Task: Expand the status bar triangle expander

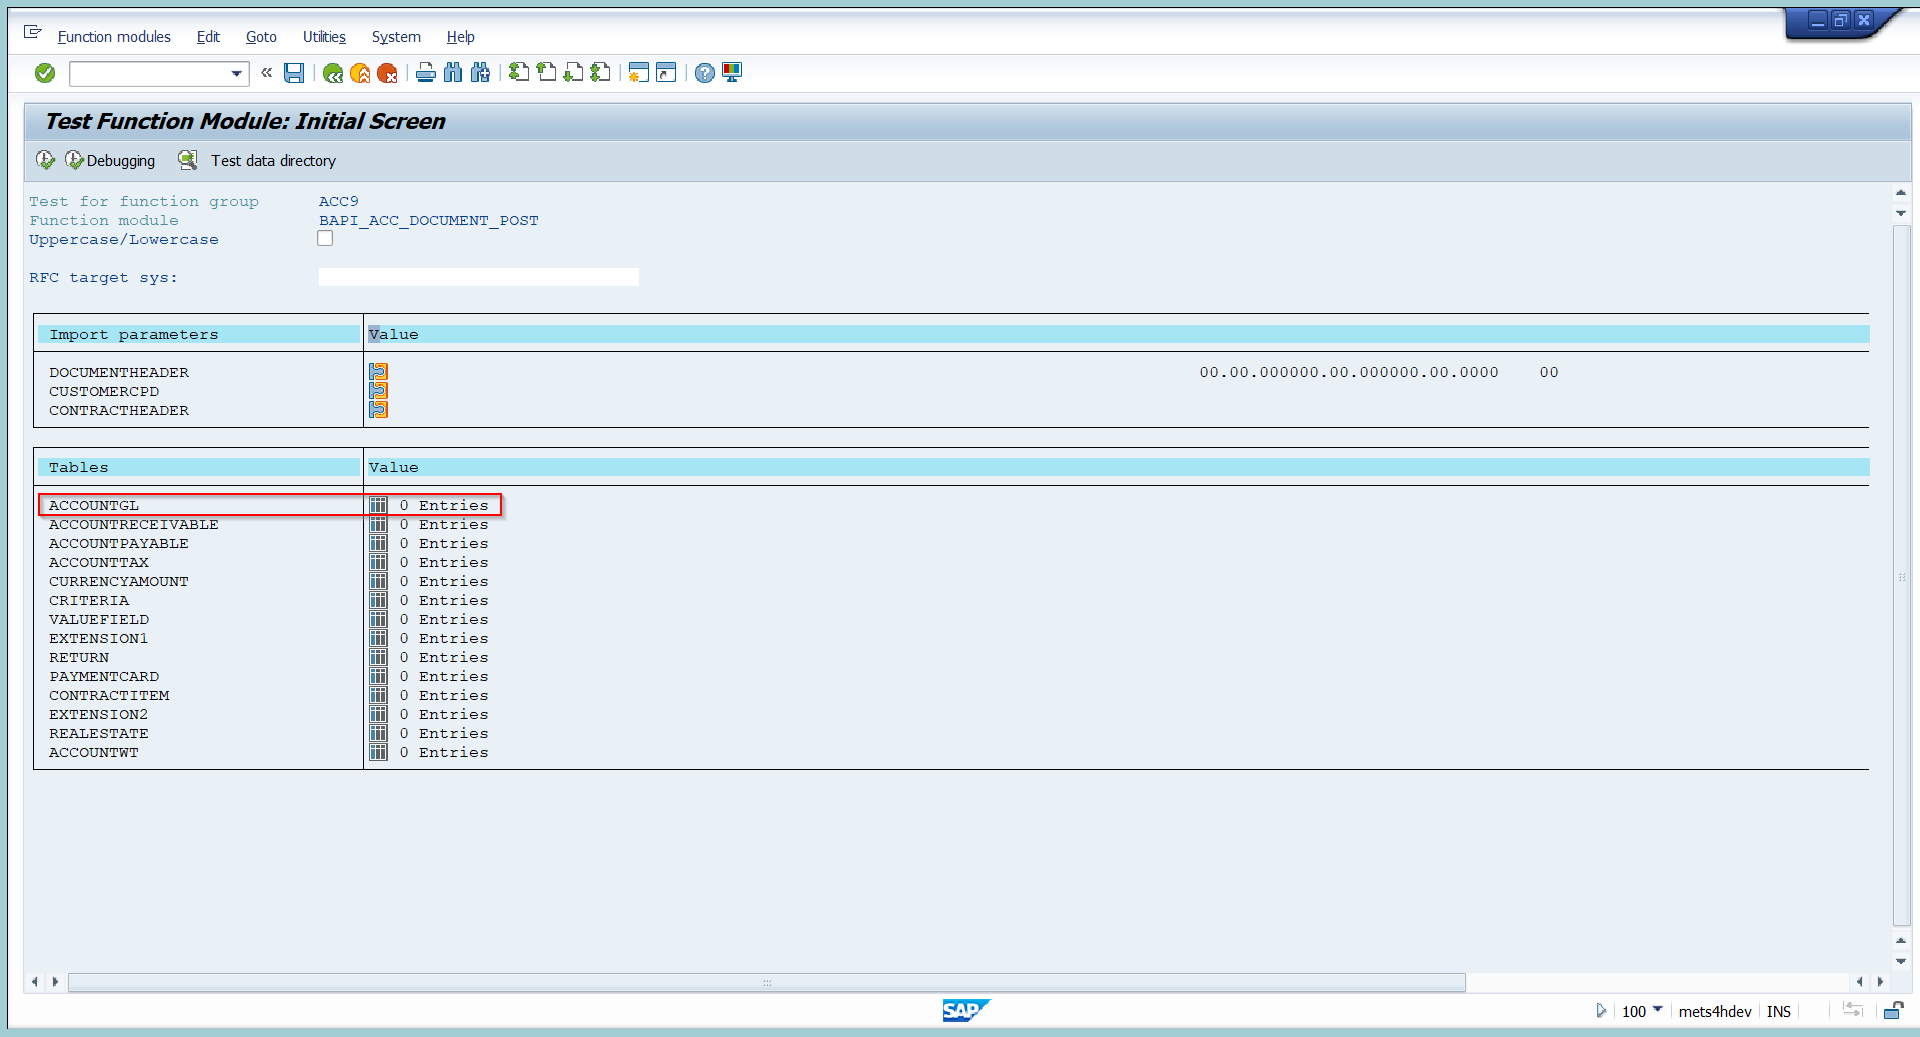Action: point(1601,1011)
